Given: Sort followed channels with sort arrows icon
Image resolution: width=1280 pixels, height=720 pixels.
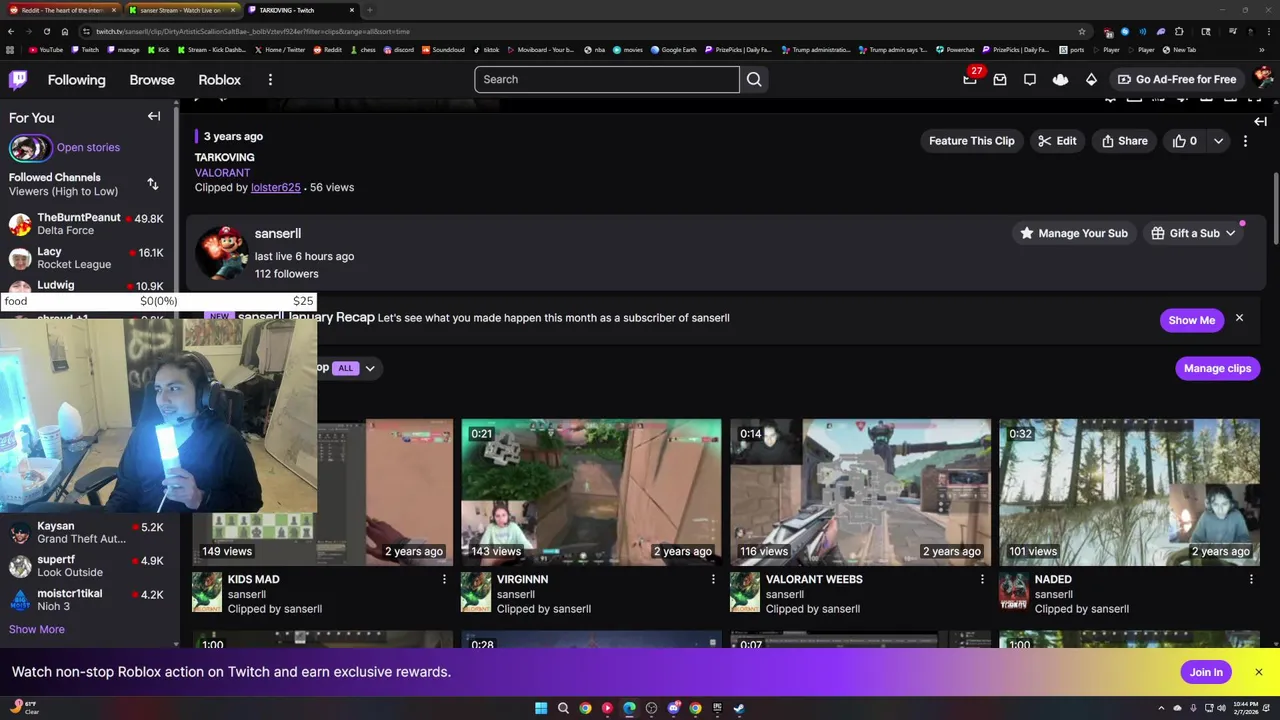Looking at the screenshot, I should [x=153, y=184].
